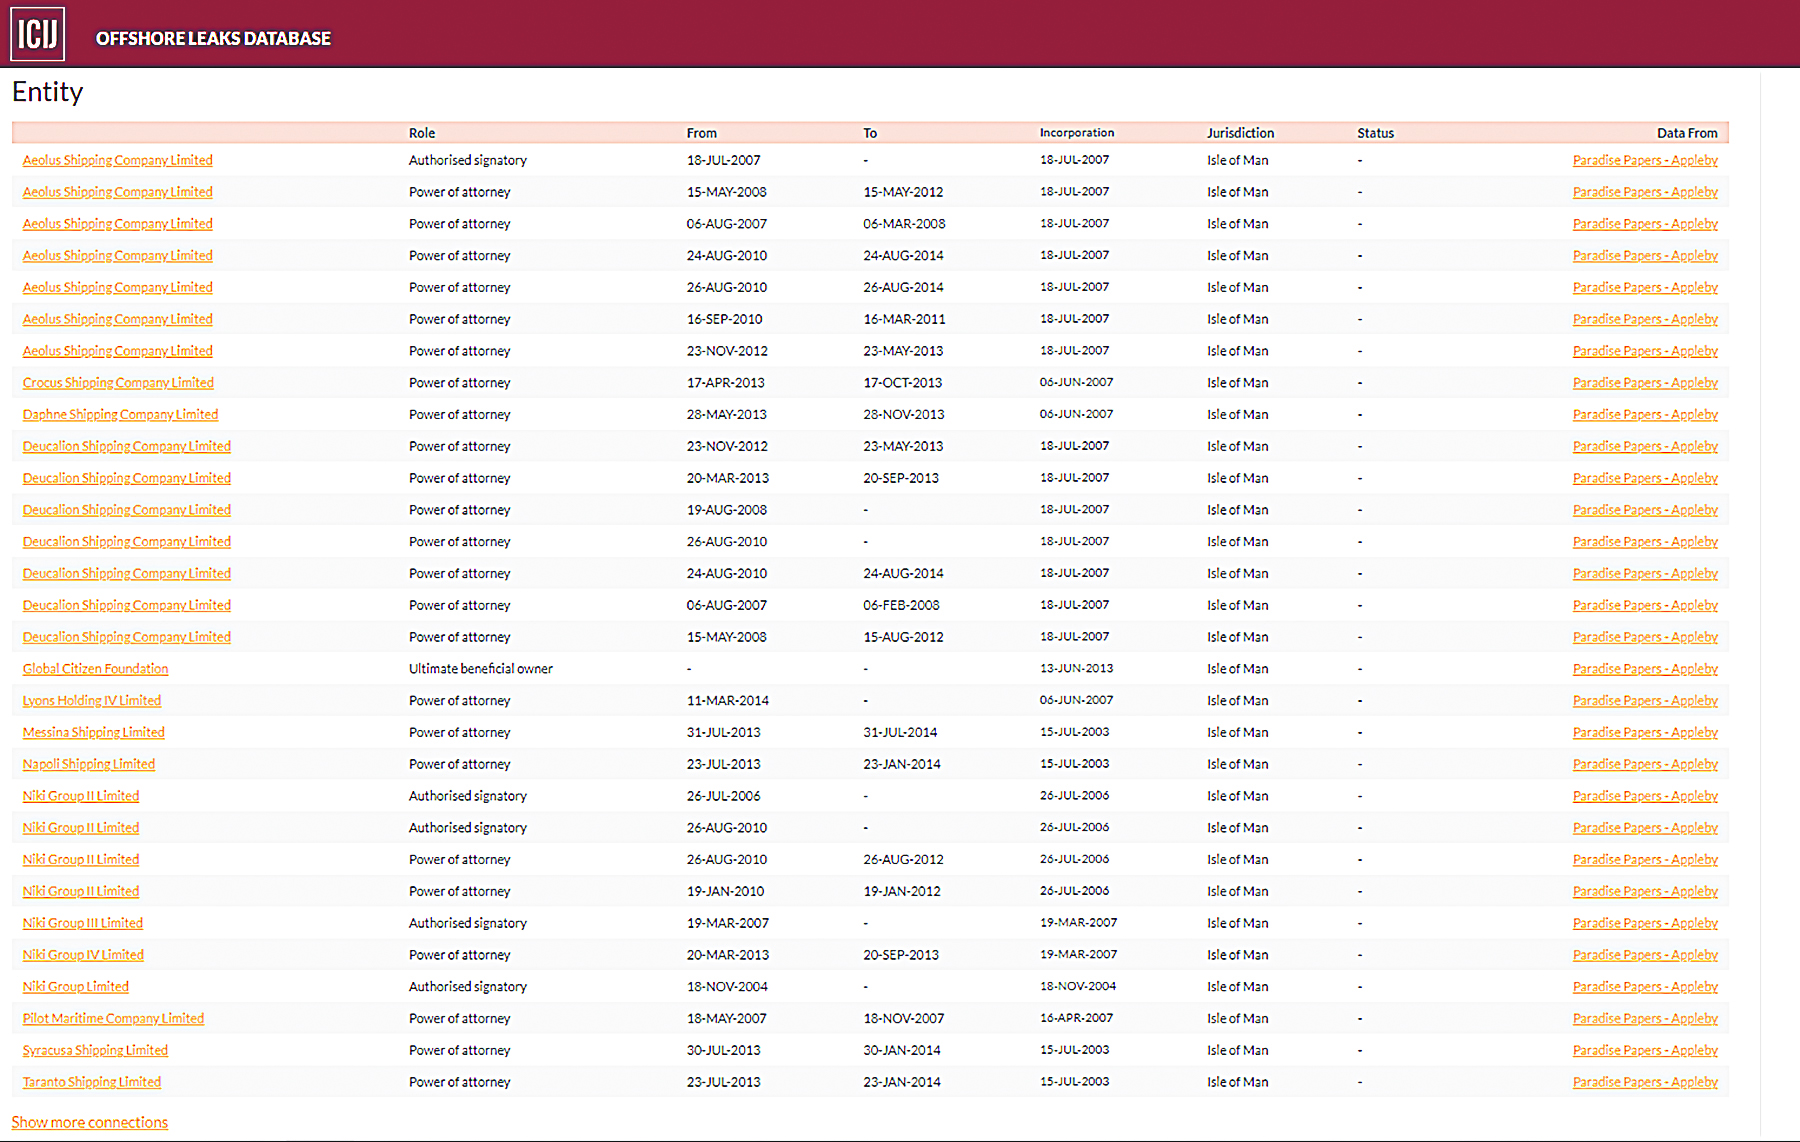
Task: Click the Entity page heading
Action: [48, 92]
